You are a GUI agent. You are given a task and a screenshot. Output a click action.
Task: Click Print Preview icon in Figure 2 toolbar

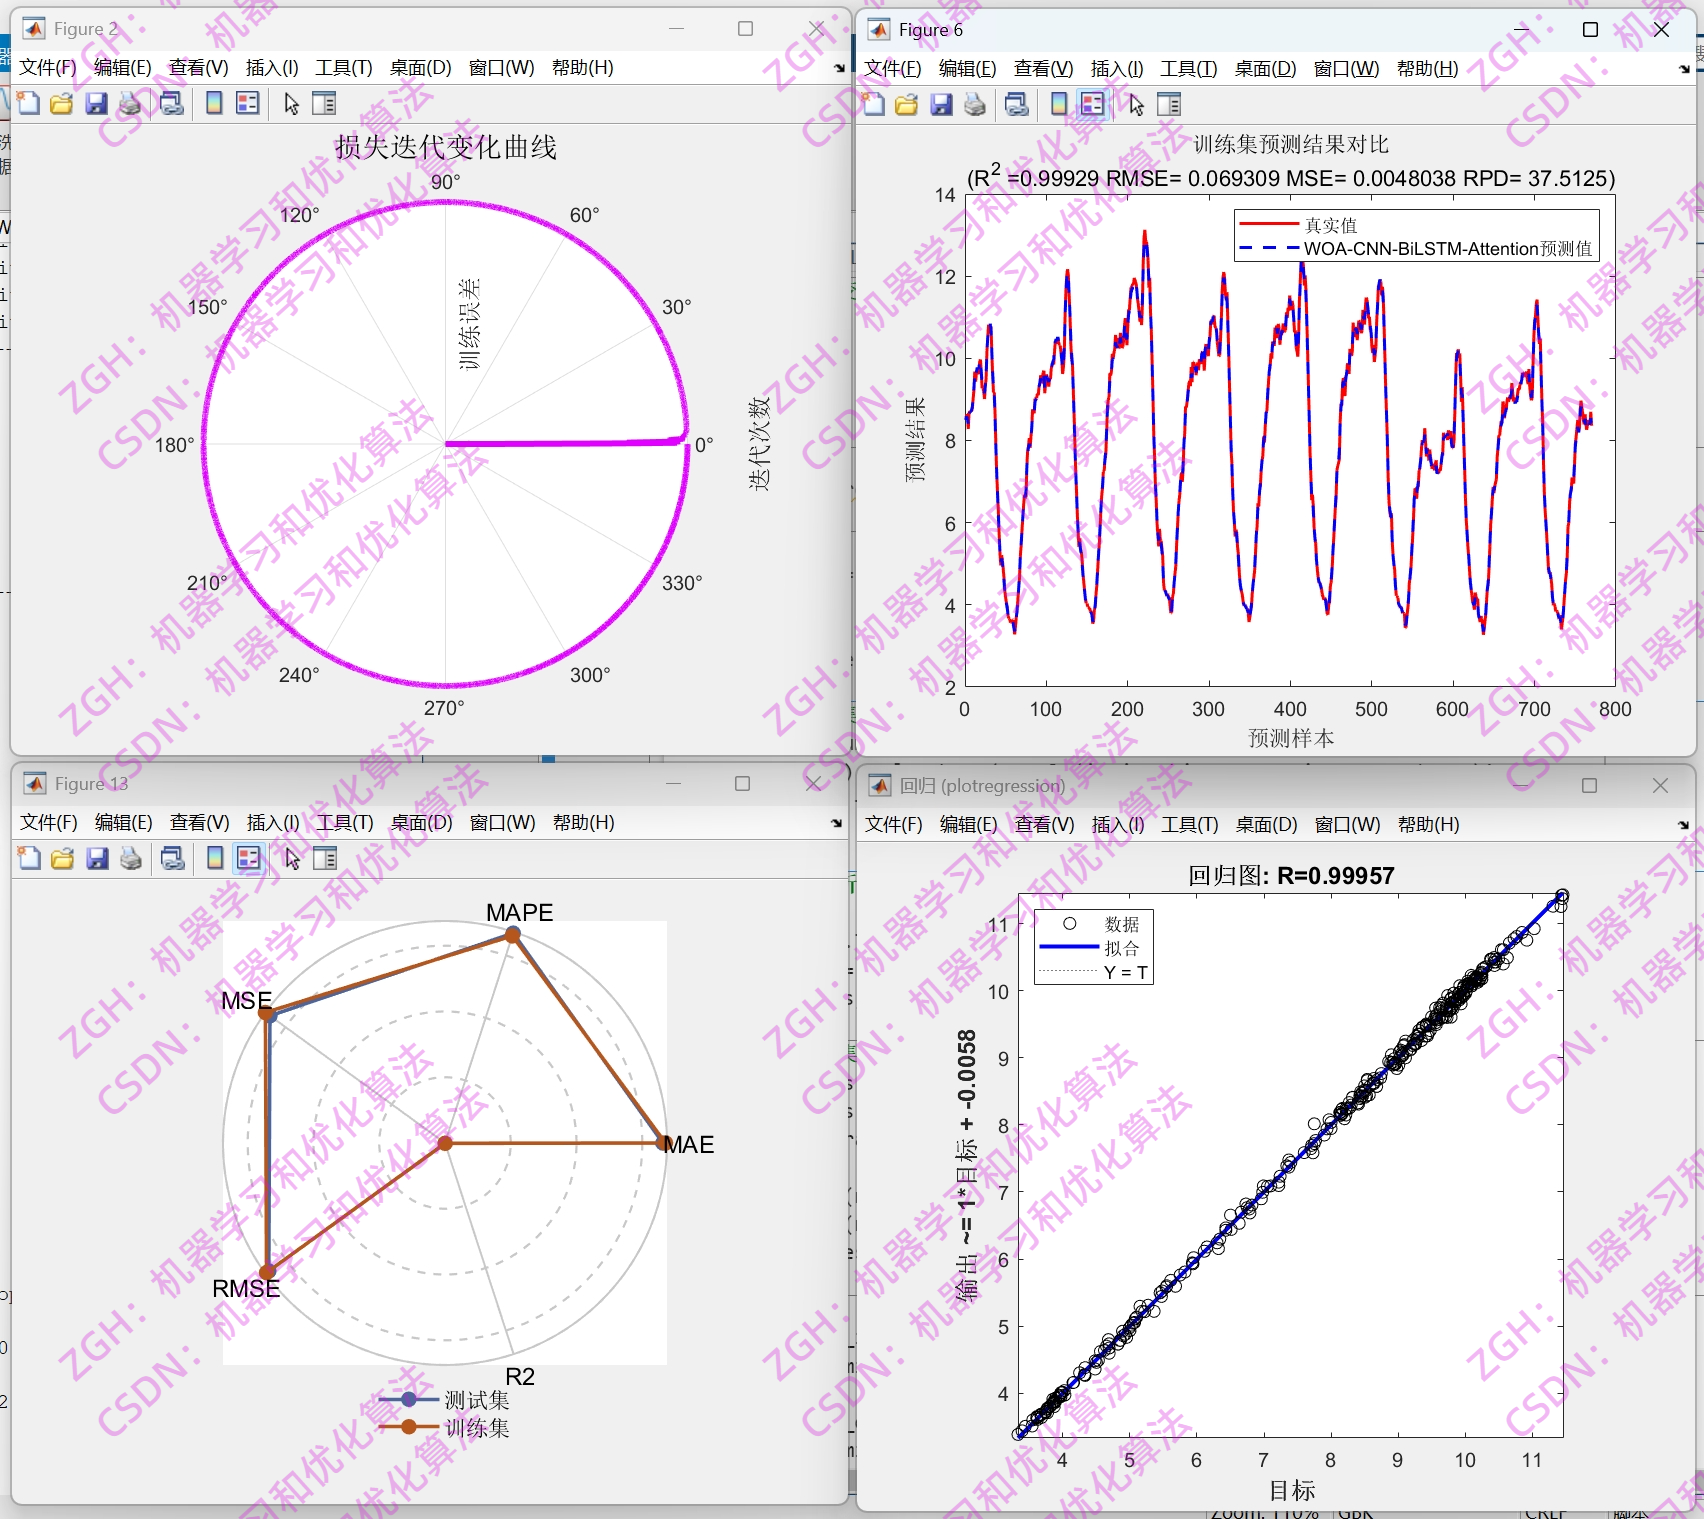pos(172,103)
